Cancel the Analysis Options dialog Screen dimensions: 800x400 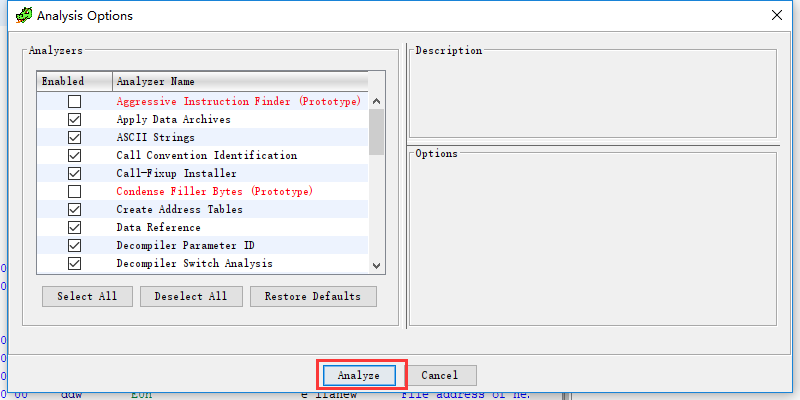pyautogui.click(x=440, y=375)
